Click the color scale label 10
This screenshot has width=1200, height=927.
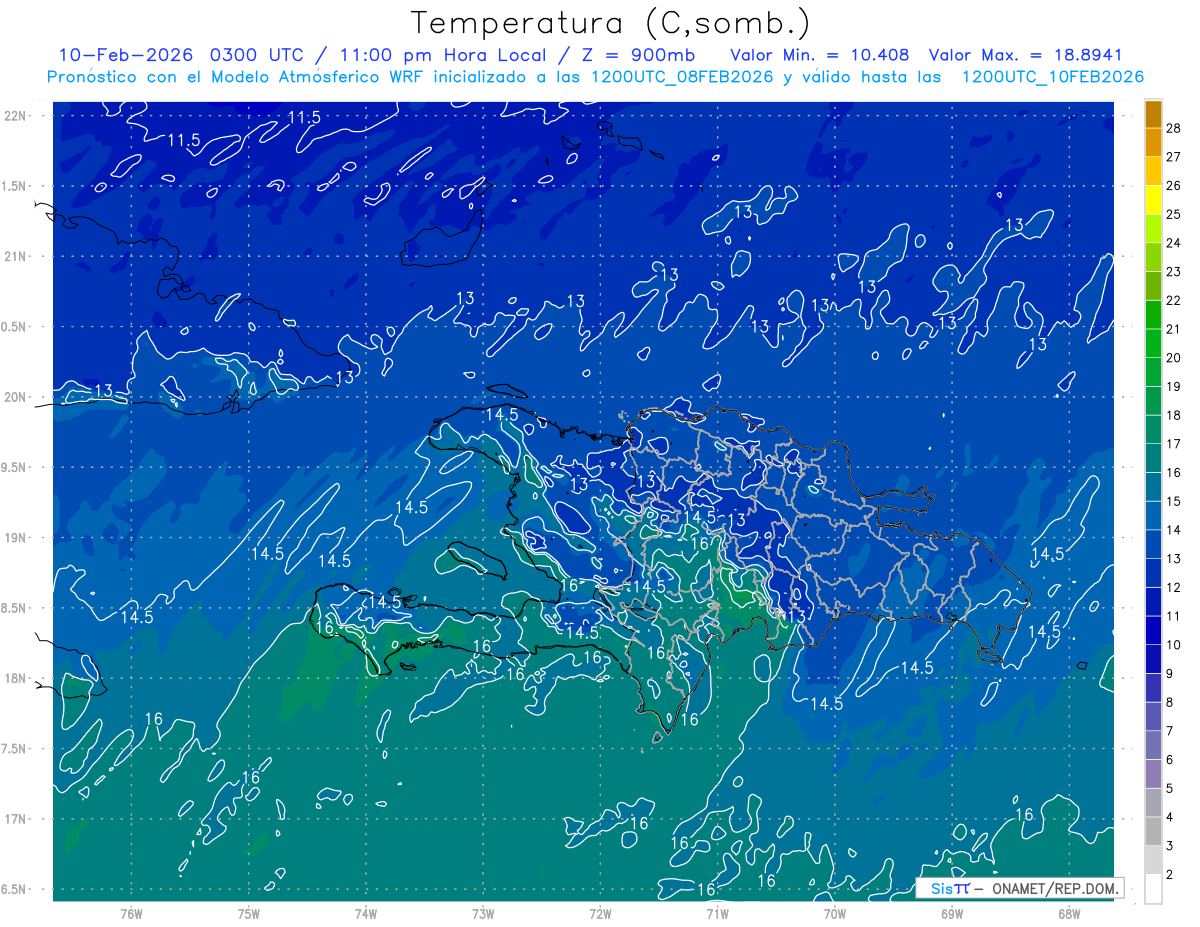point(1174,645)
